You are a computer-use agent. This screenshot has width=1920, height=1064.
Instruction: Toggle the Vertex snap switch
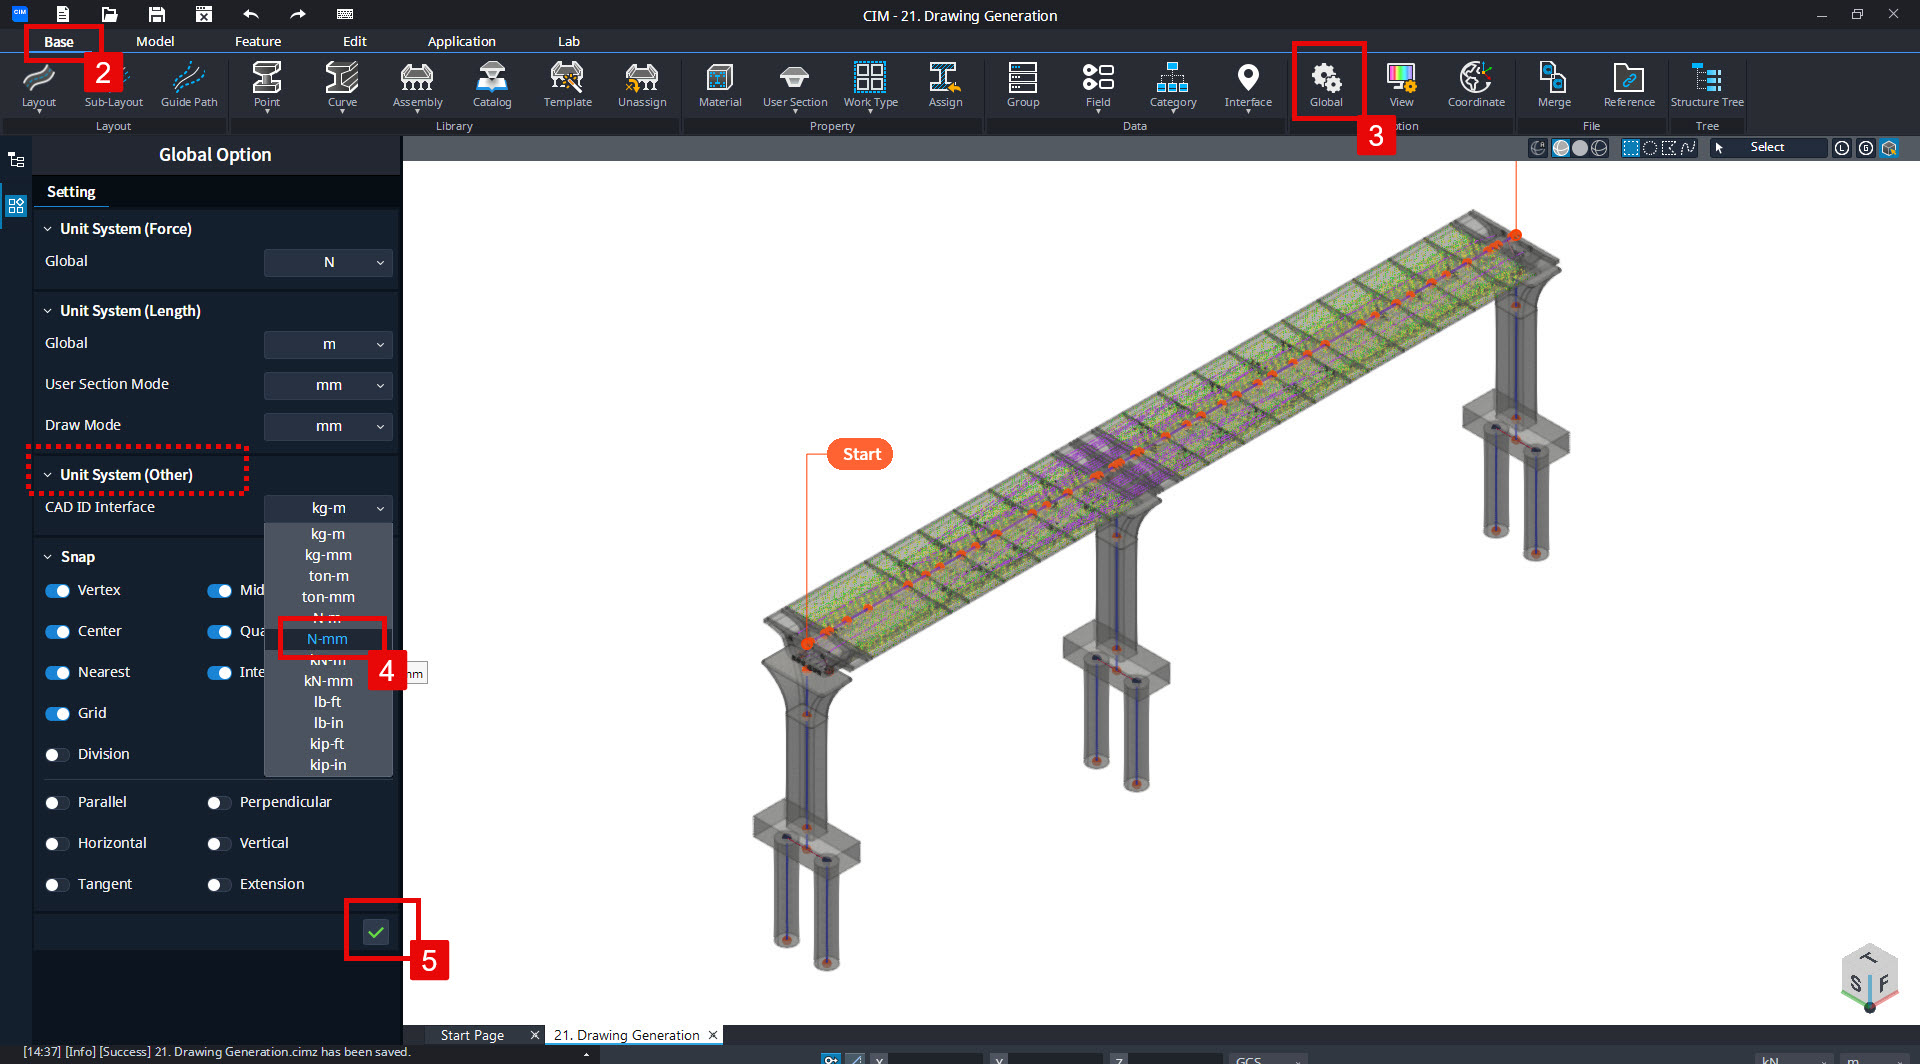58,590
